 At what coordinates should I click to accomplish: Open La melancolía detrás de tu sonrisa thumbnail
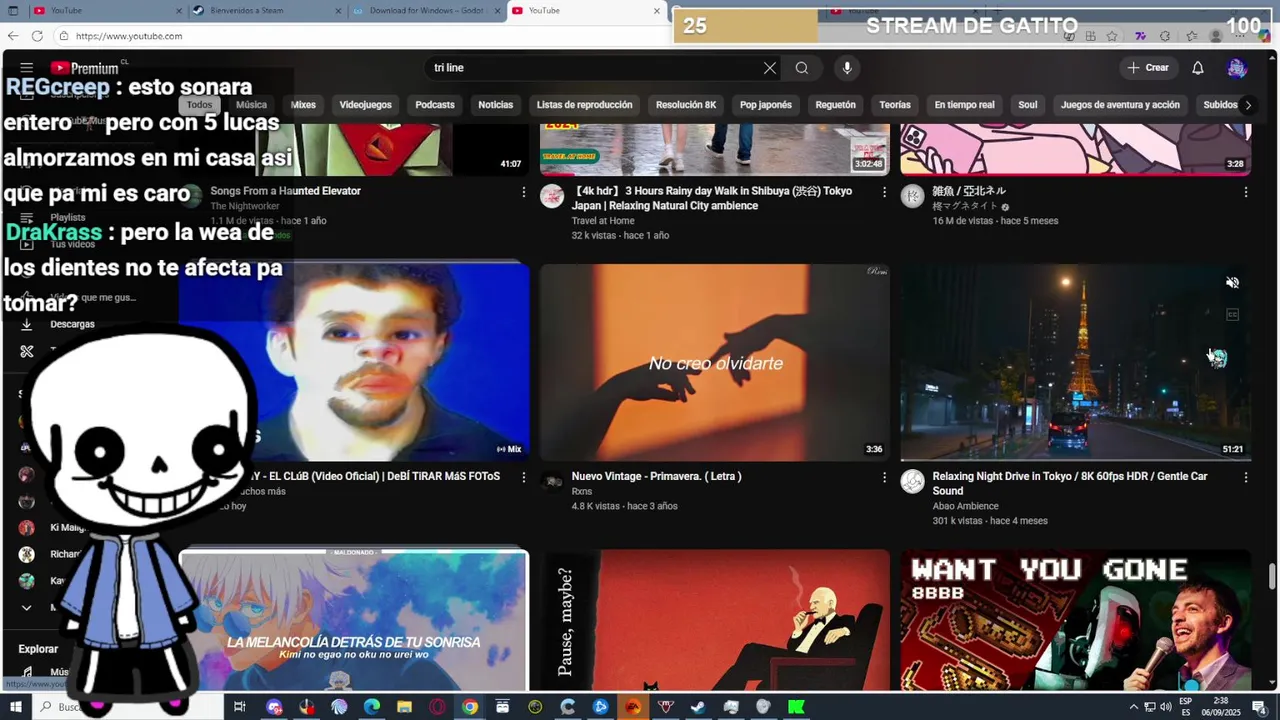pyautogui.click(x=353, y=620)
